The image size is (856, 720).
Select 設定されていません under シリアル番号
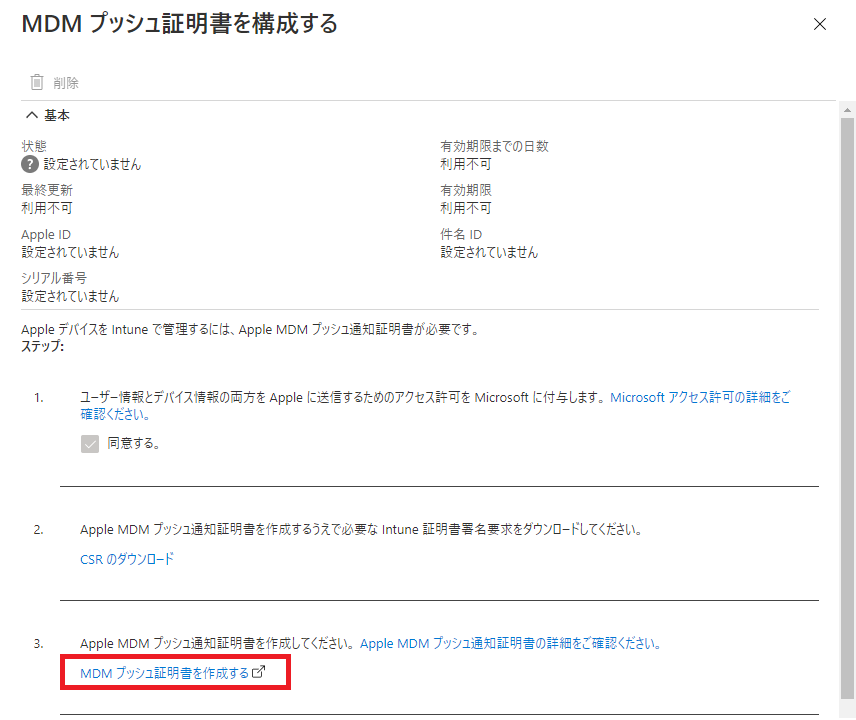tap(70, 296)
